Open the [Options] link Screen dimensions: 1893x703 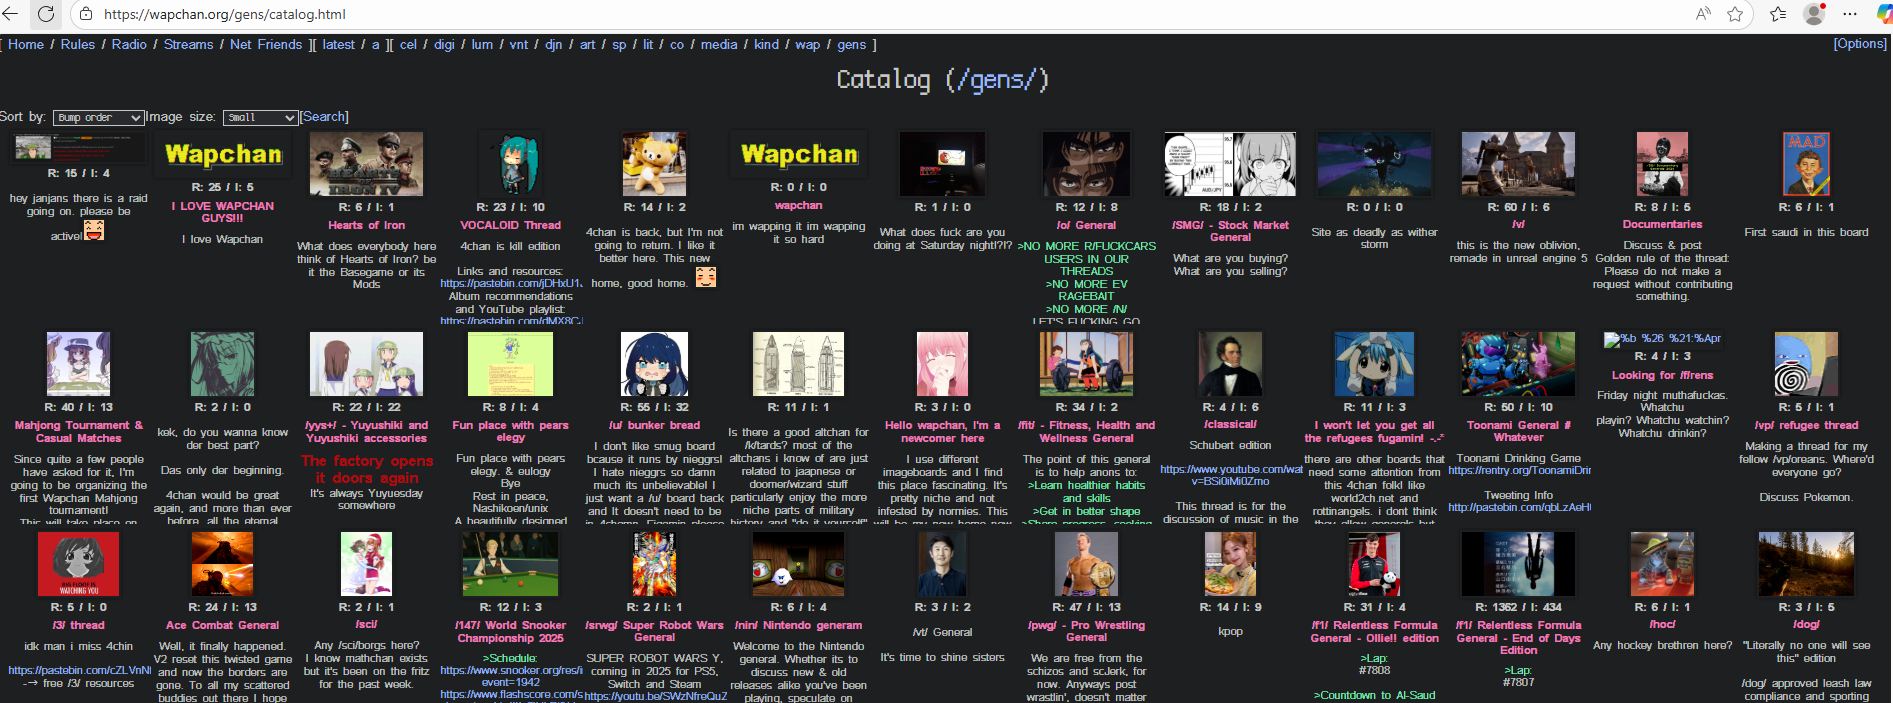1860,44
